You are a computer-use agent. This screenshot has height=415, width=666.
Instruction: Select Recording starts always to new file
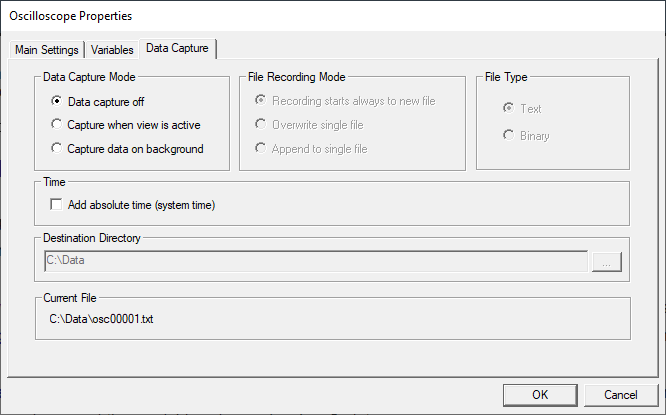(263, 101)
